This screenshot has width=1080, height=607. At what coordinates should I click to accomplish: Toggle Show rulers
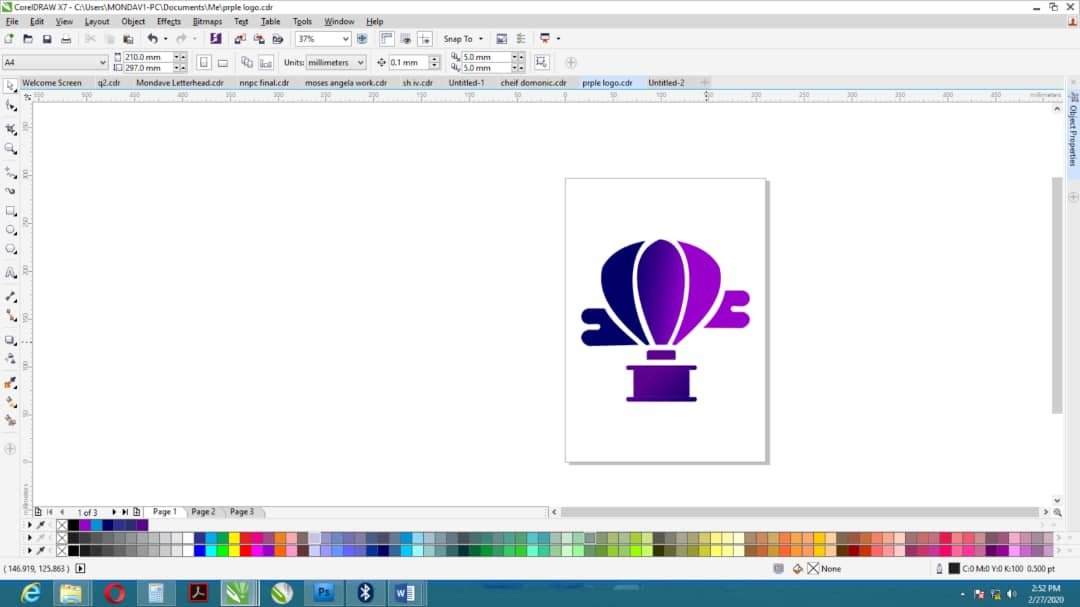tap(386, 39)
